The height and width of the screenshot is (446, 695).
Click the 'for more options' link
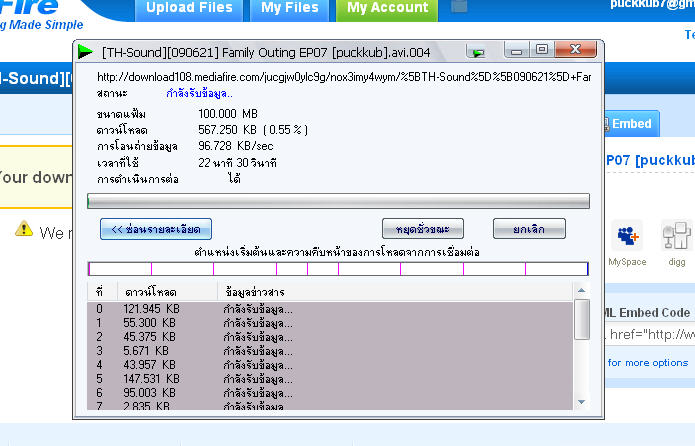pyautogui.click(x=648, y=363)
